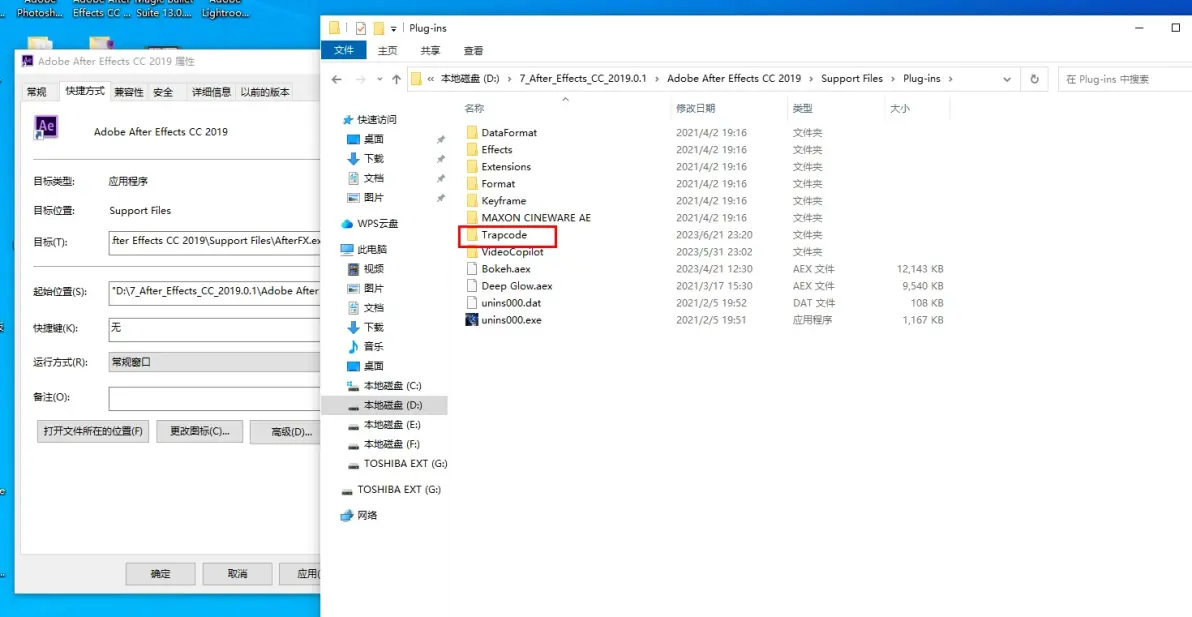Click the 取消 button
1192x617 pixels.
tap(236, 574)
